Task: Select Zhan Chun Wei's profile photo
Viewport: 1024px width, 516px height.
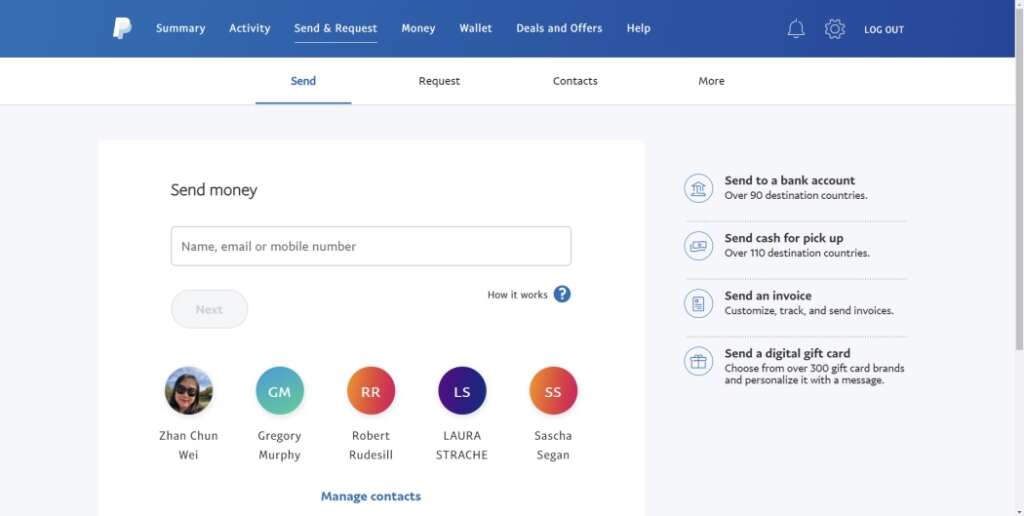Action: point(189,391)
